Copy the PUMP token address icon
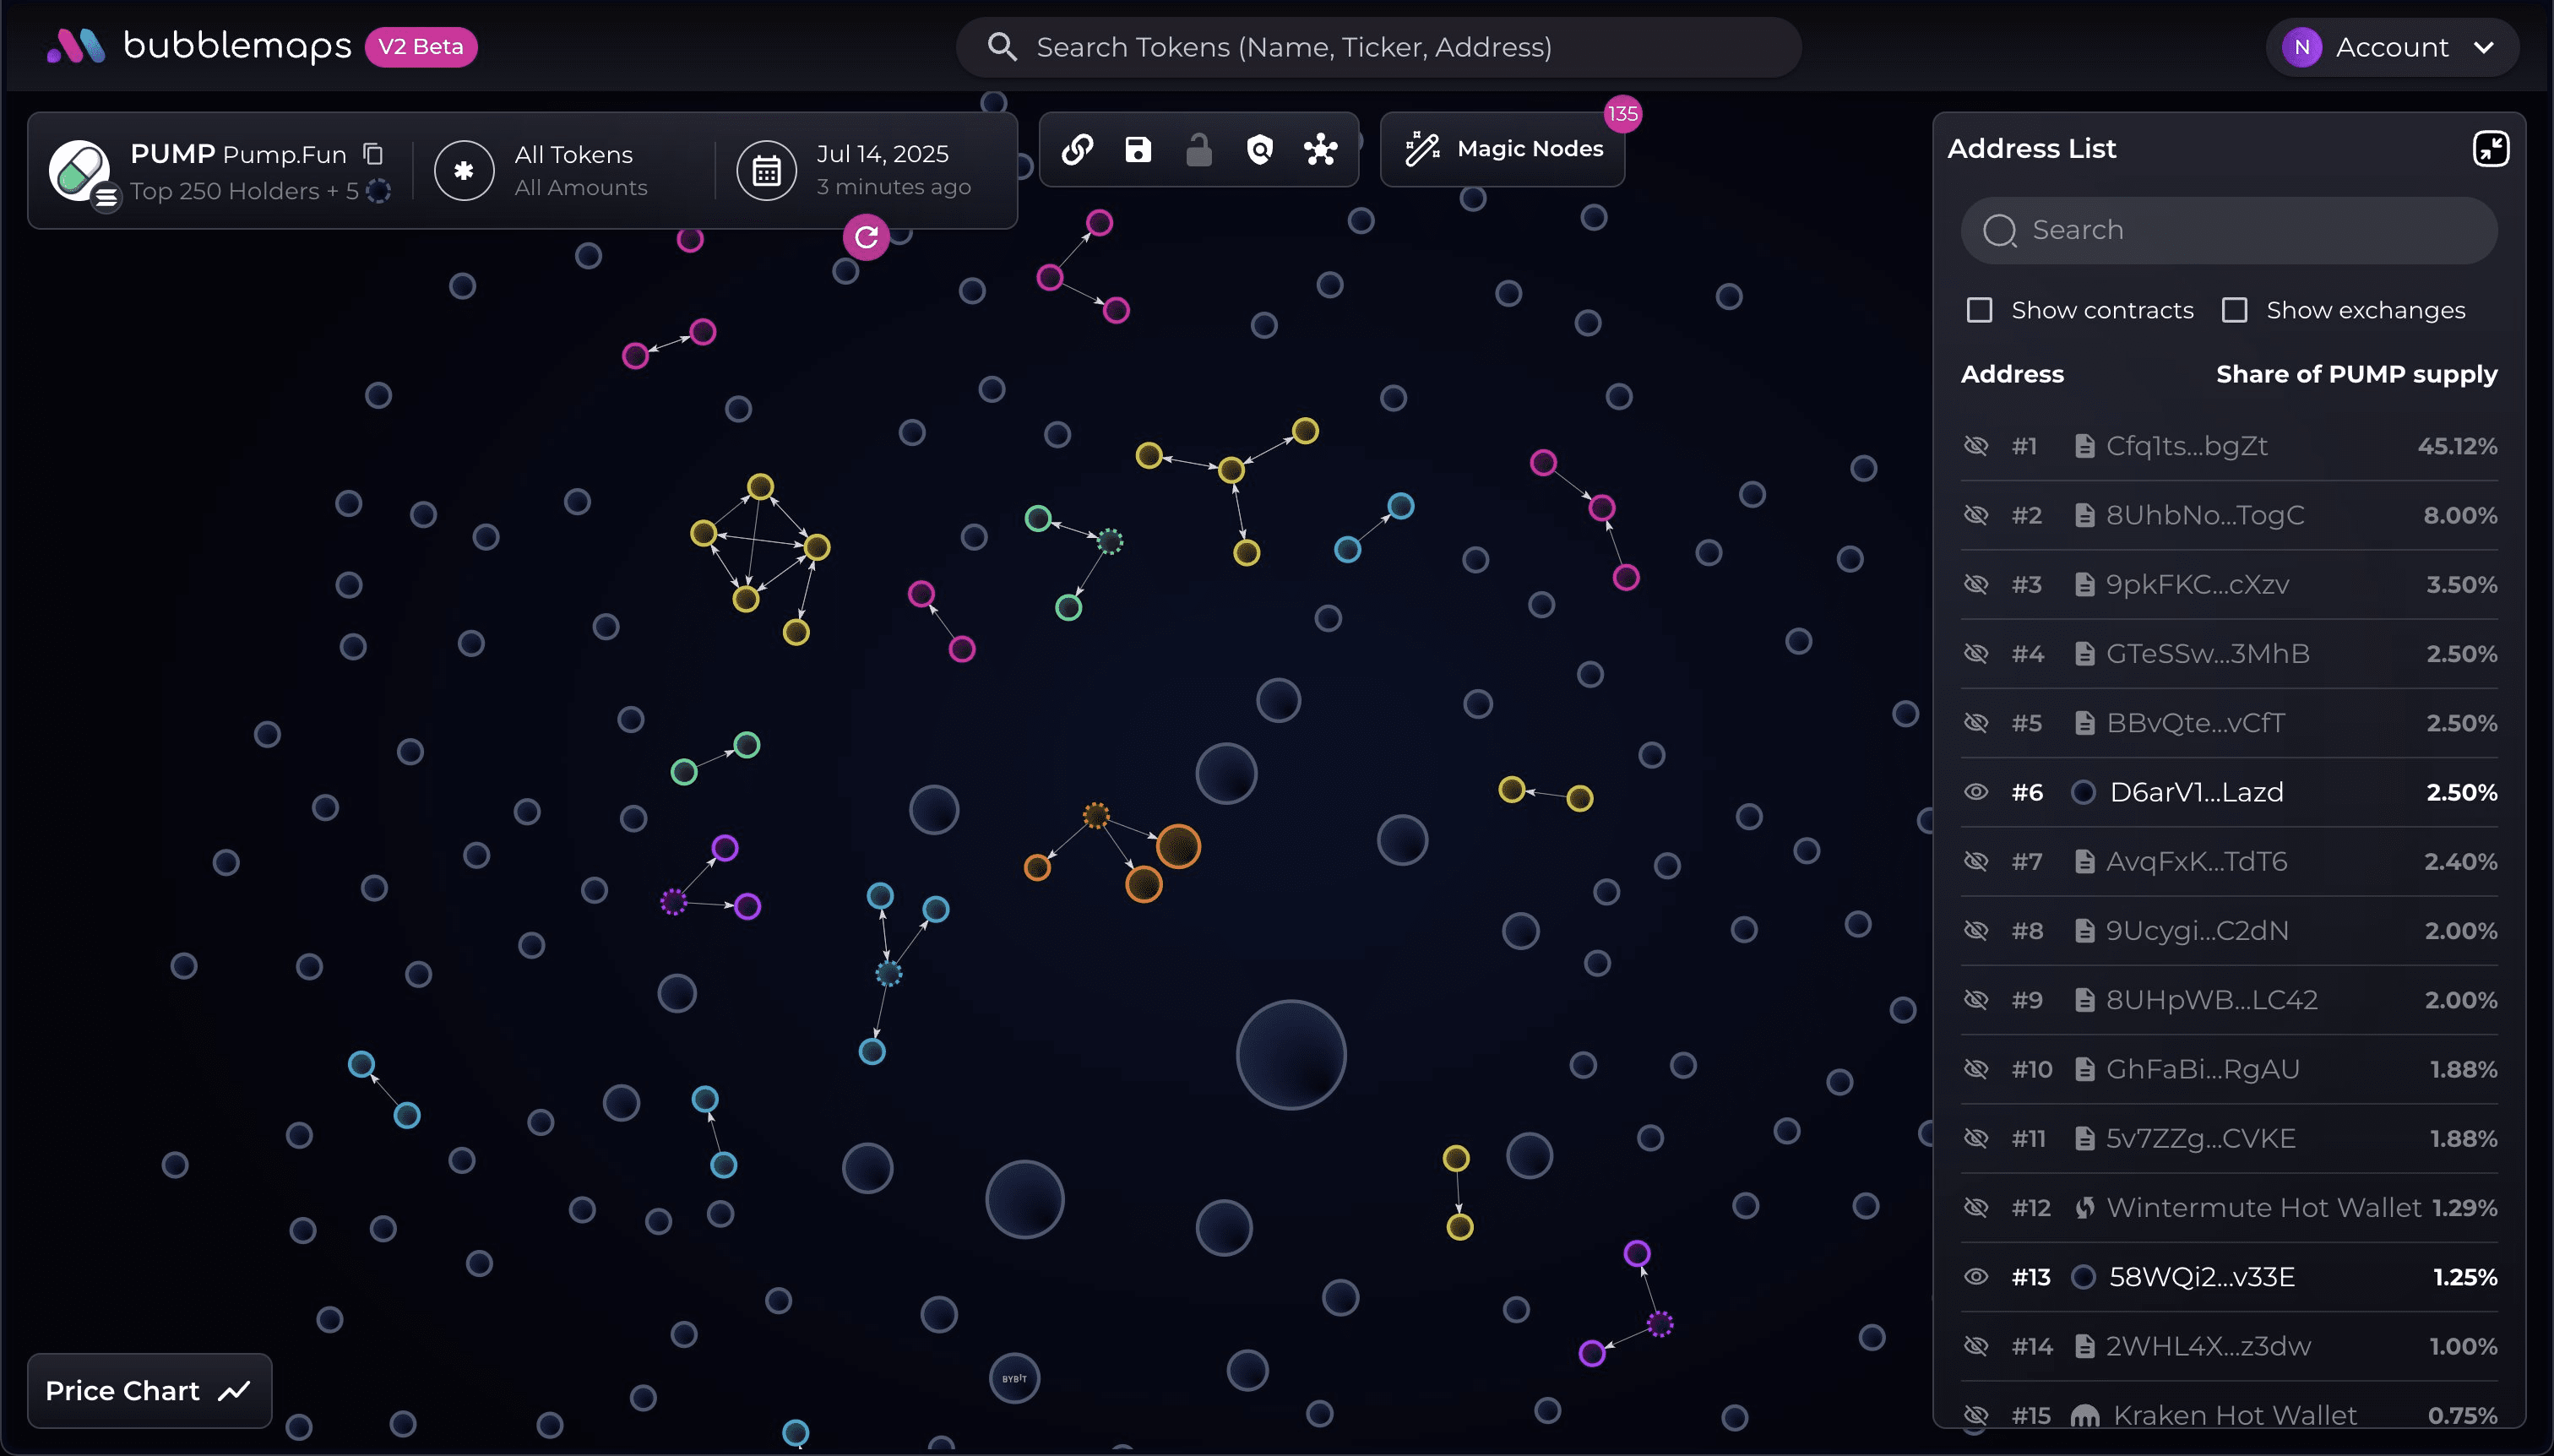Viewport: 2554px width, 1456px height. coord(373,154)
